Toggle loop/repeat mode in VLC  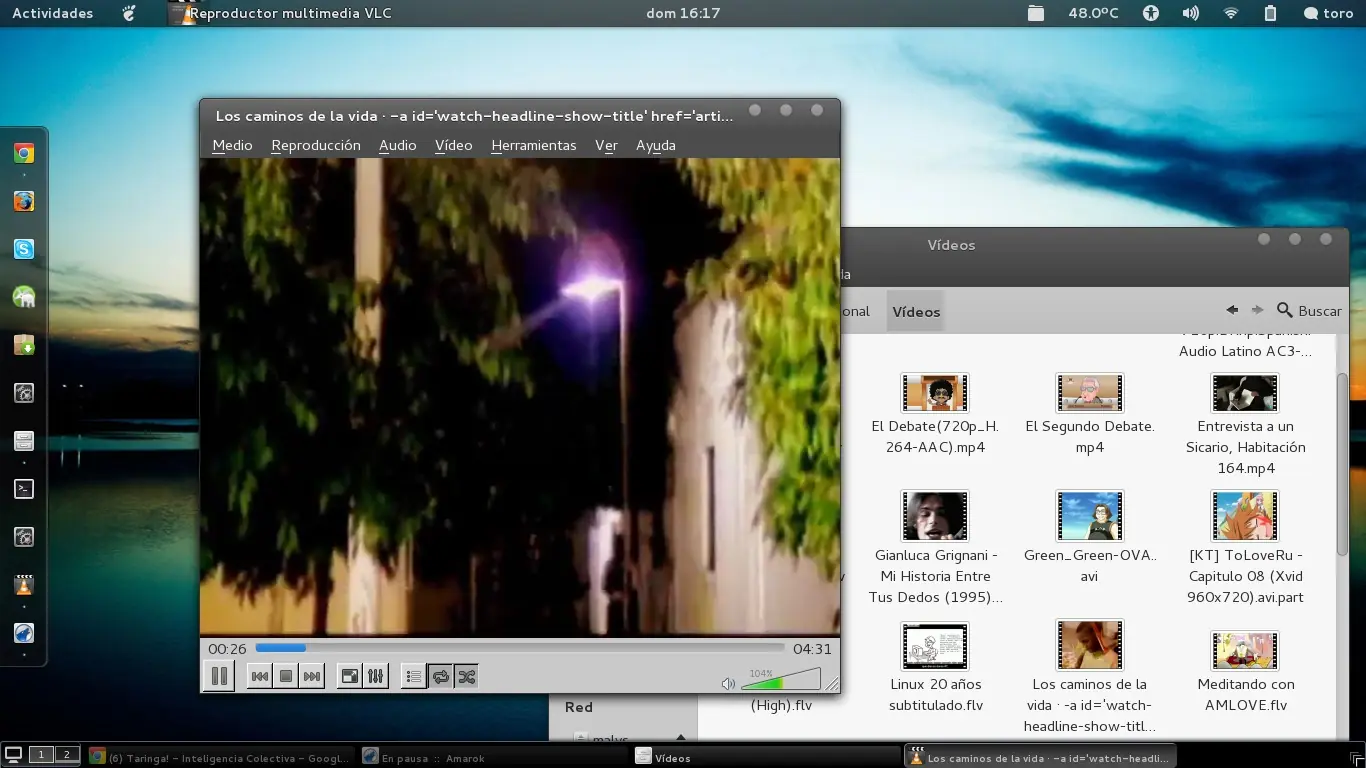(440, 677)
